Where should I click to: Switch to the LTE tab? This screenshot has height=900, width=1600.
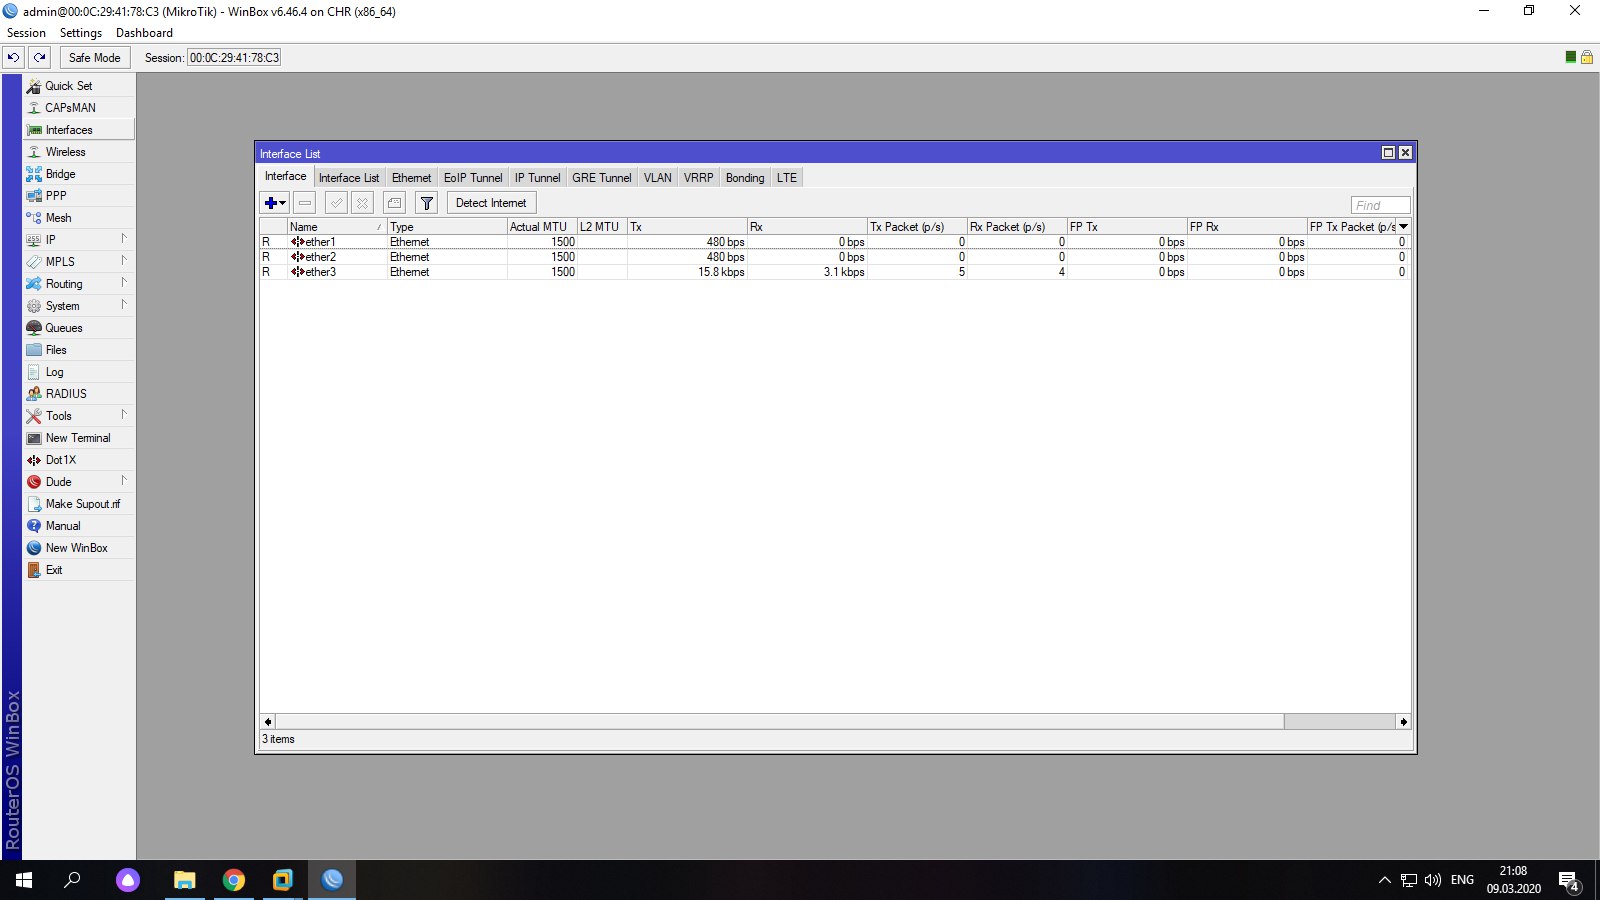pos(787,178)
